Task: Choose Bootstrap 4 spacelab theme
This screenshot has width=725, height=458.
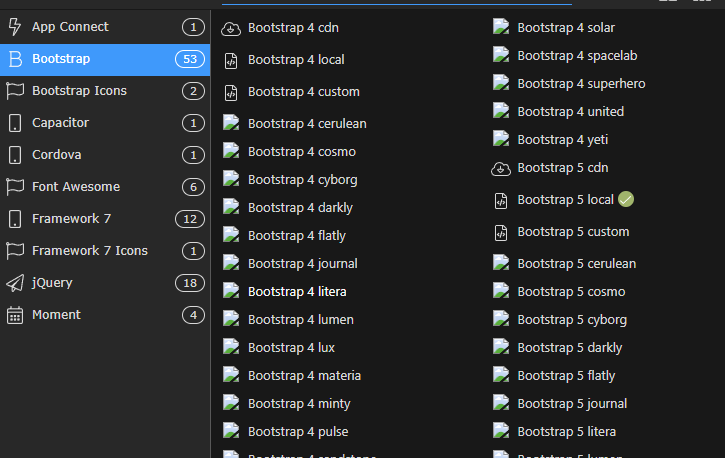Action: pyautogui.click(x=578, y=55)
